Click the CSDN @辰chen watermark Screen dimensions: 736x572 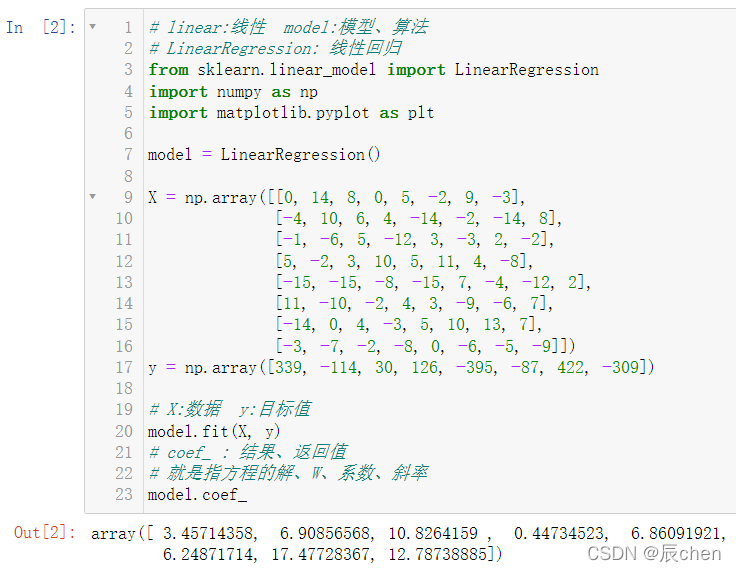point(654,554)
